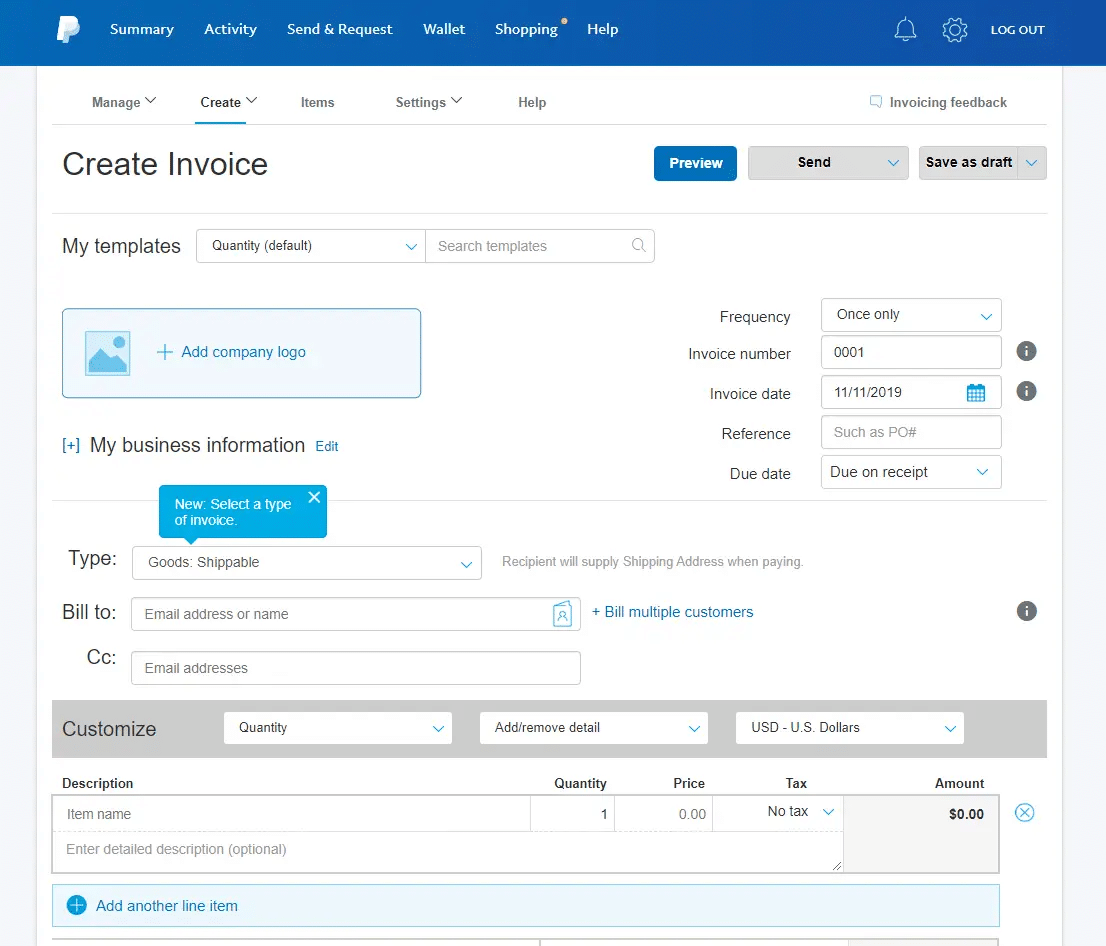Open Invoicing feedback via the speech bubble icon

click(875, 102)
